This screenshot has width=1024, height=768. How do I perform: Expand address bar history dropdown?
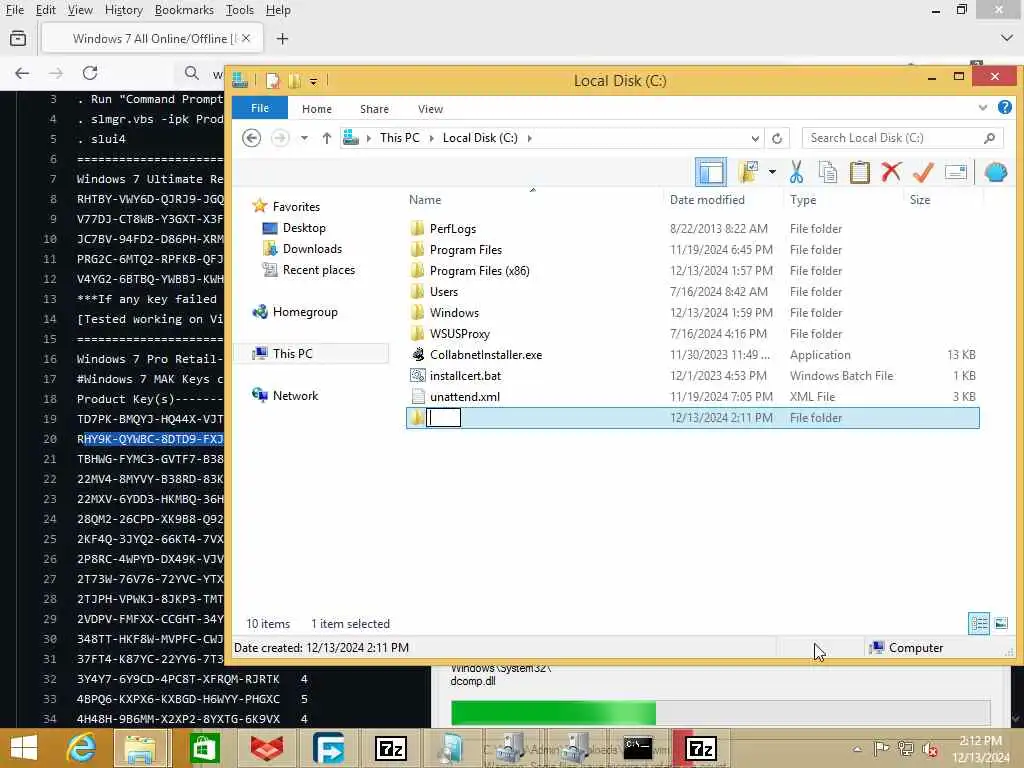755,138
